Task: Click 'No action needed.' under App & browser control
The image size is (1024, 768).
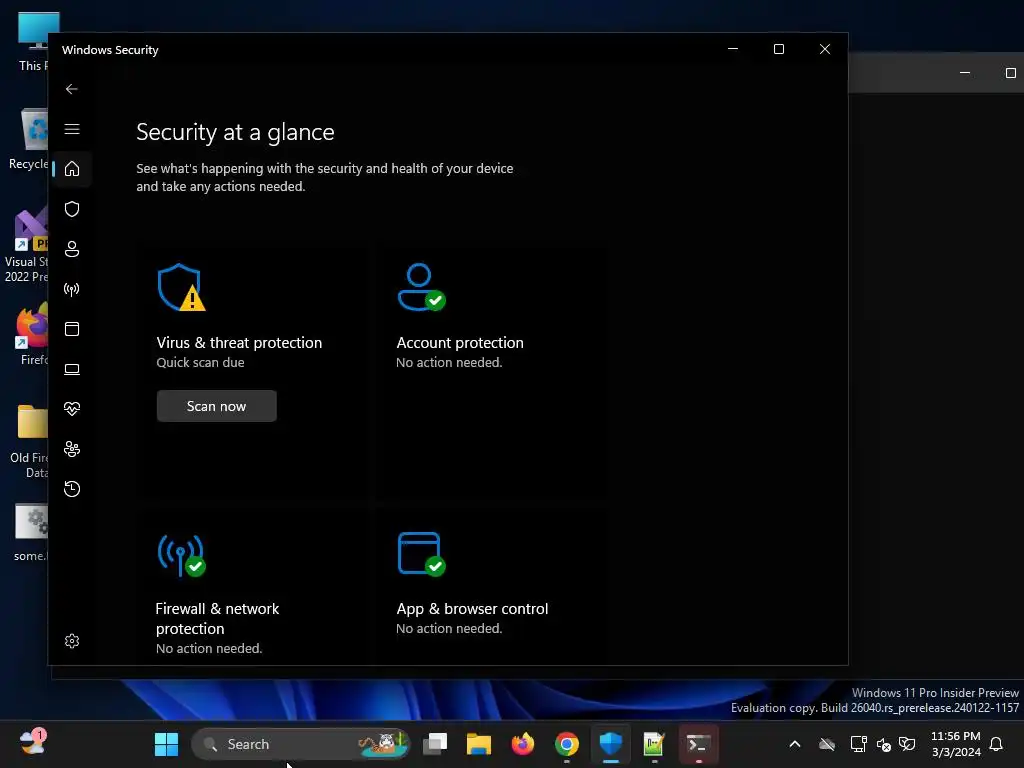Action: tap(449, 628)
